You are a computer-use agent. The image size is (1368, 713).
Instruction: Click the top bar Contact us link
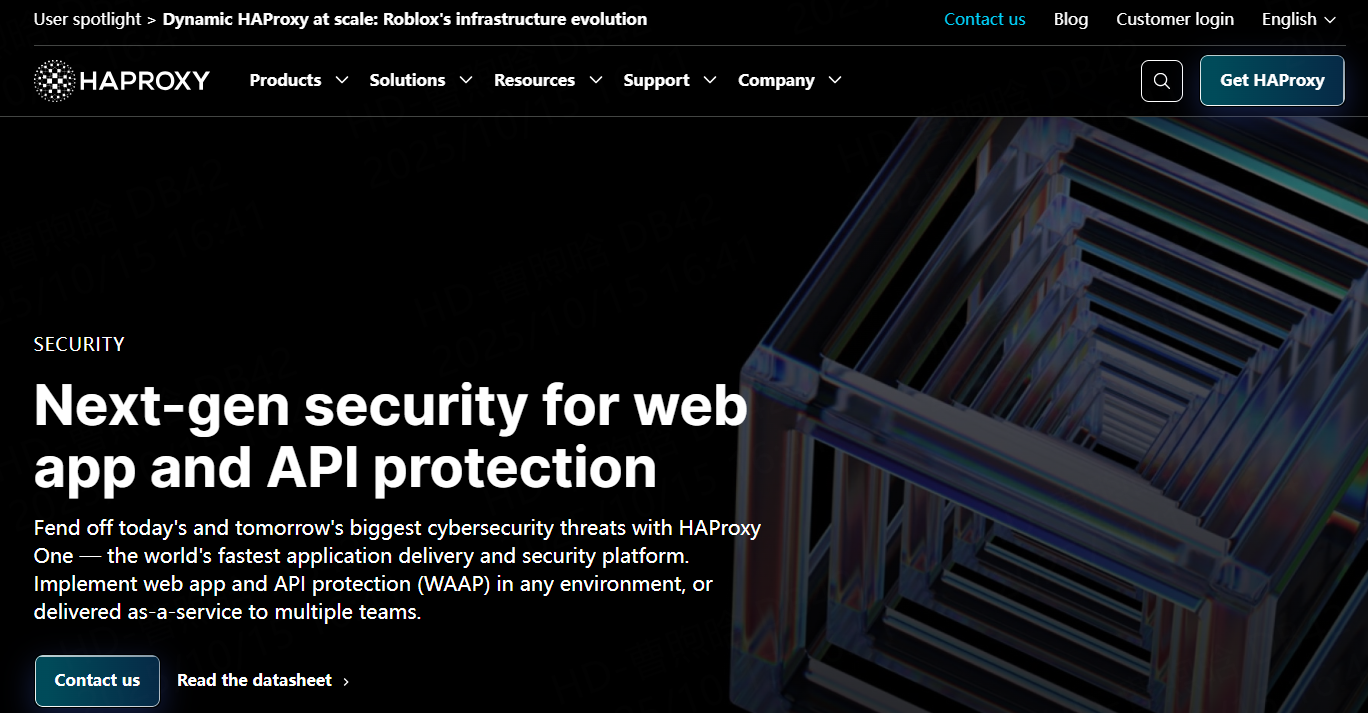[x=985, y=19]
